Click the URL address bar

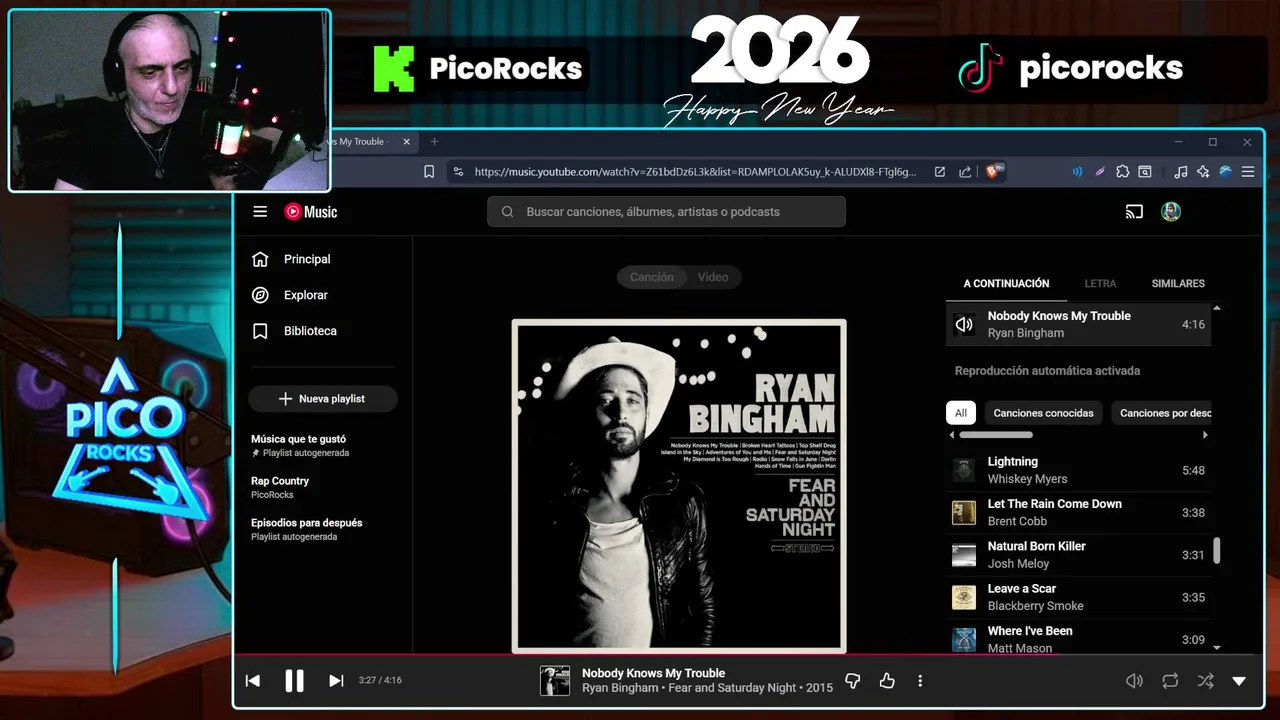click(695, 172)
